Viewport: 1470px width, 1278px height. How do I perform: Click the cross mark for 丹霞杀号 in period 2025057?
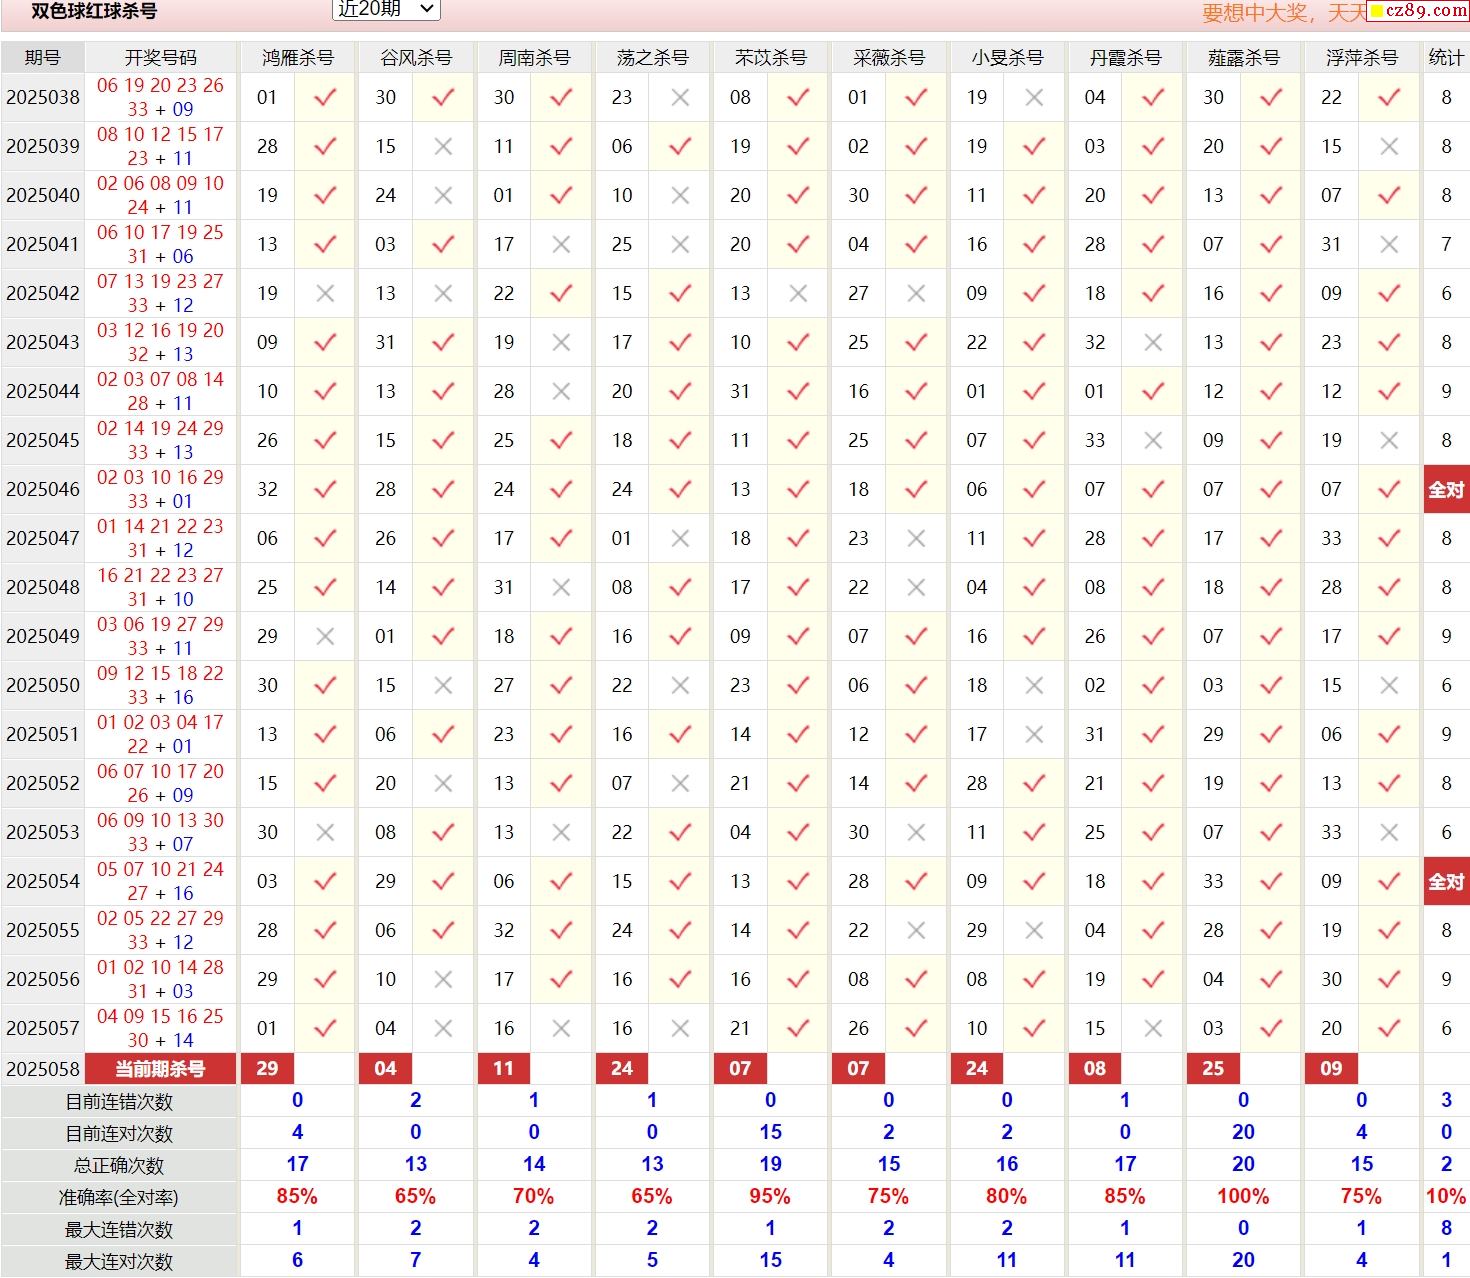(1153, 1029)
